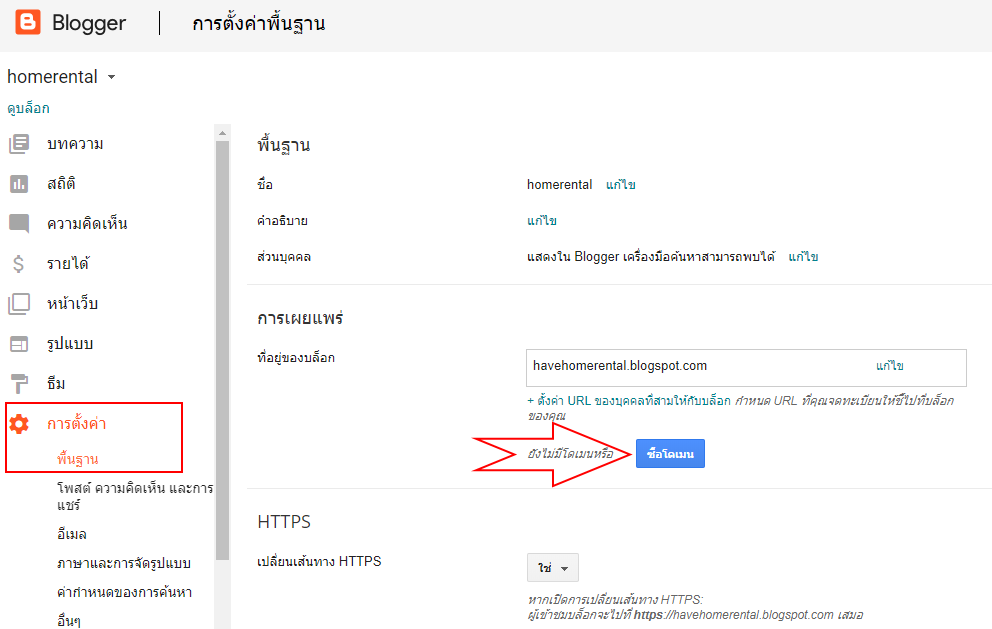
Task: Select การตั้งค่า in the sidebar menu
Action: (x=77, y=424)
